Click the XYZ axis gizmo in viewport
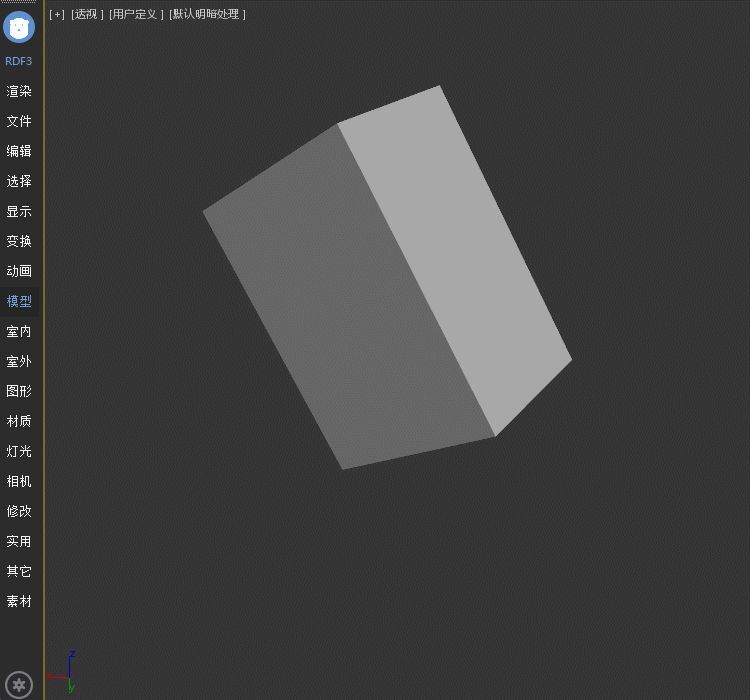The height and width of the screenshot is (700, 750). pyautogui.click(x=65, y=672)
